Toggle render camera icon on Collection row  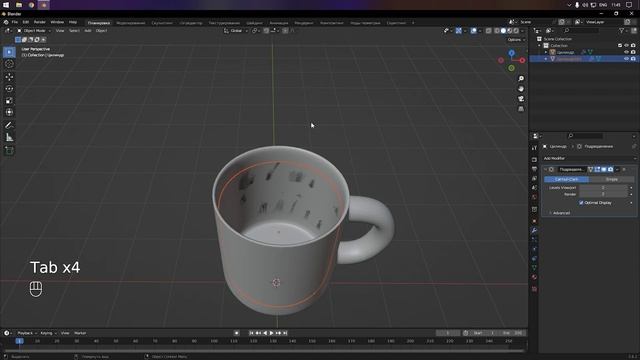click(633, 45)
